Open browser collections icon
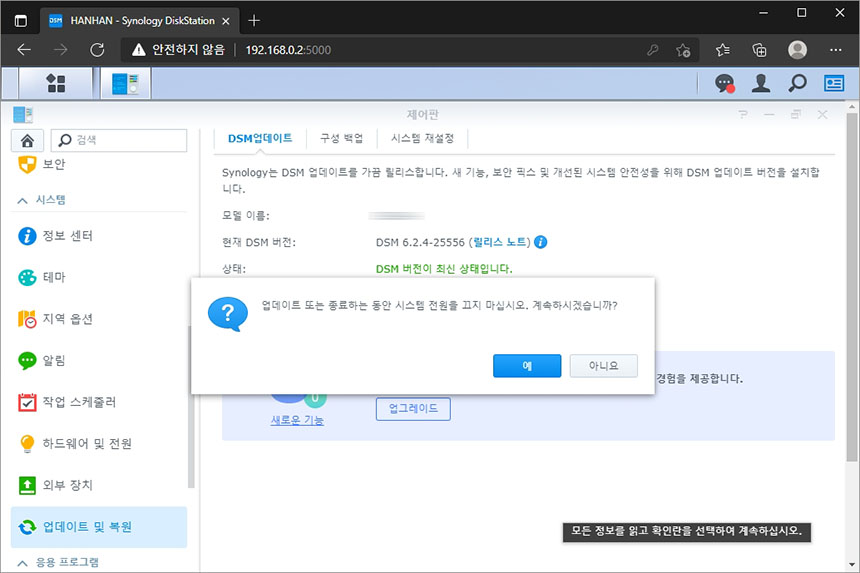 click(x=759, y=50)
